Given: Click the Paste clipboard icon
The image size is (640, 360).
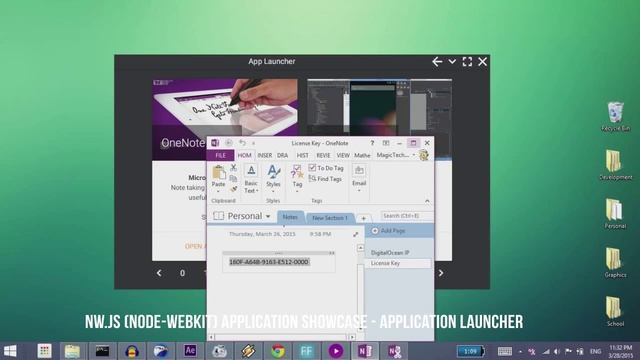Looking at the screenshot, I should (x=219, y=173).
